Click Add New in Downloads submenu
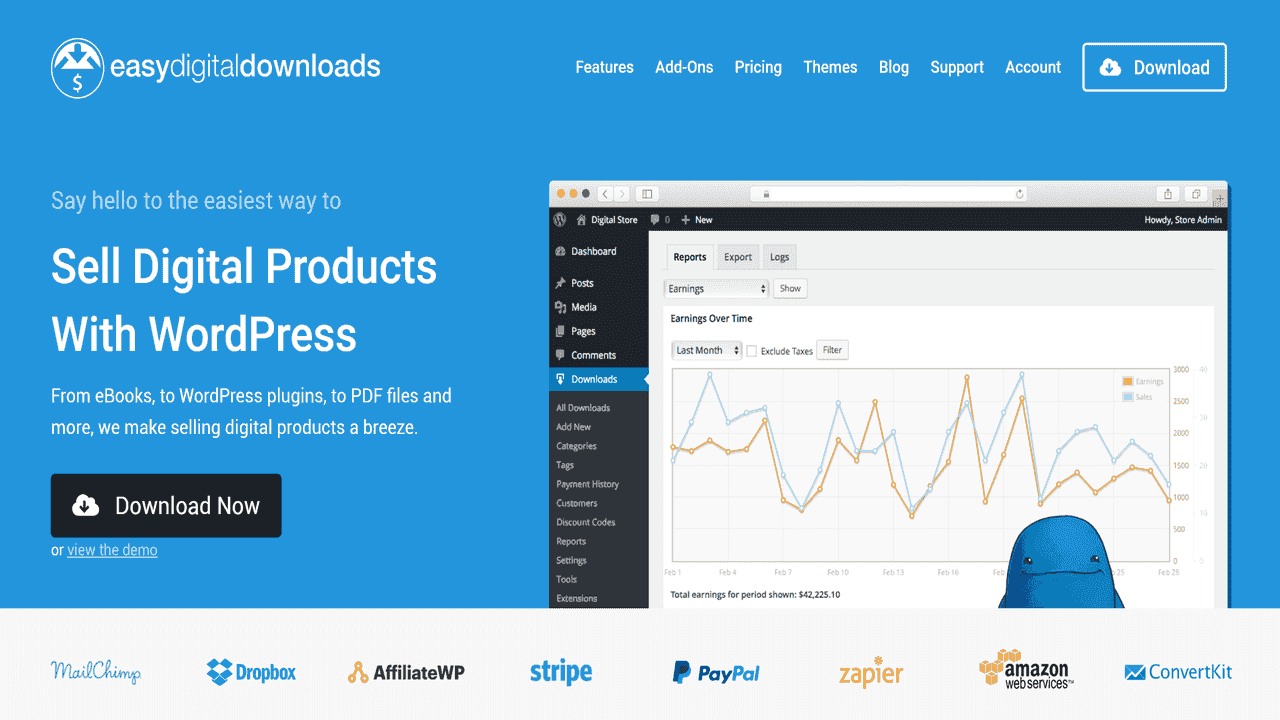1280x720 pixels. click(574, 427)
